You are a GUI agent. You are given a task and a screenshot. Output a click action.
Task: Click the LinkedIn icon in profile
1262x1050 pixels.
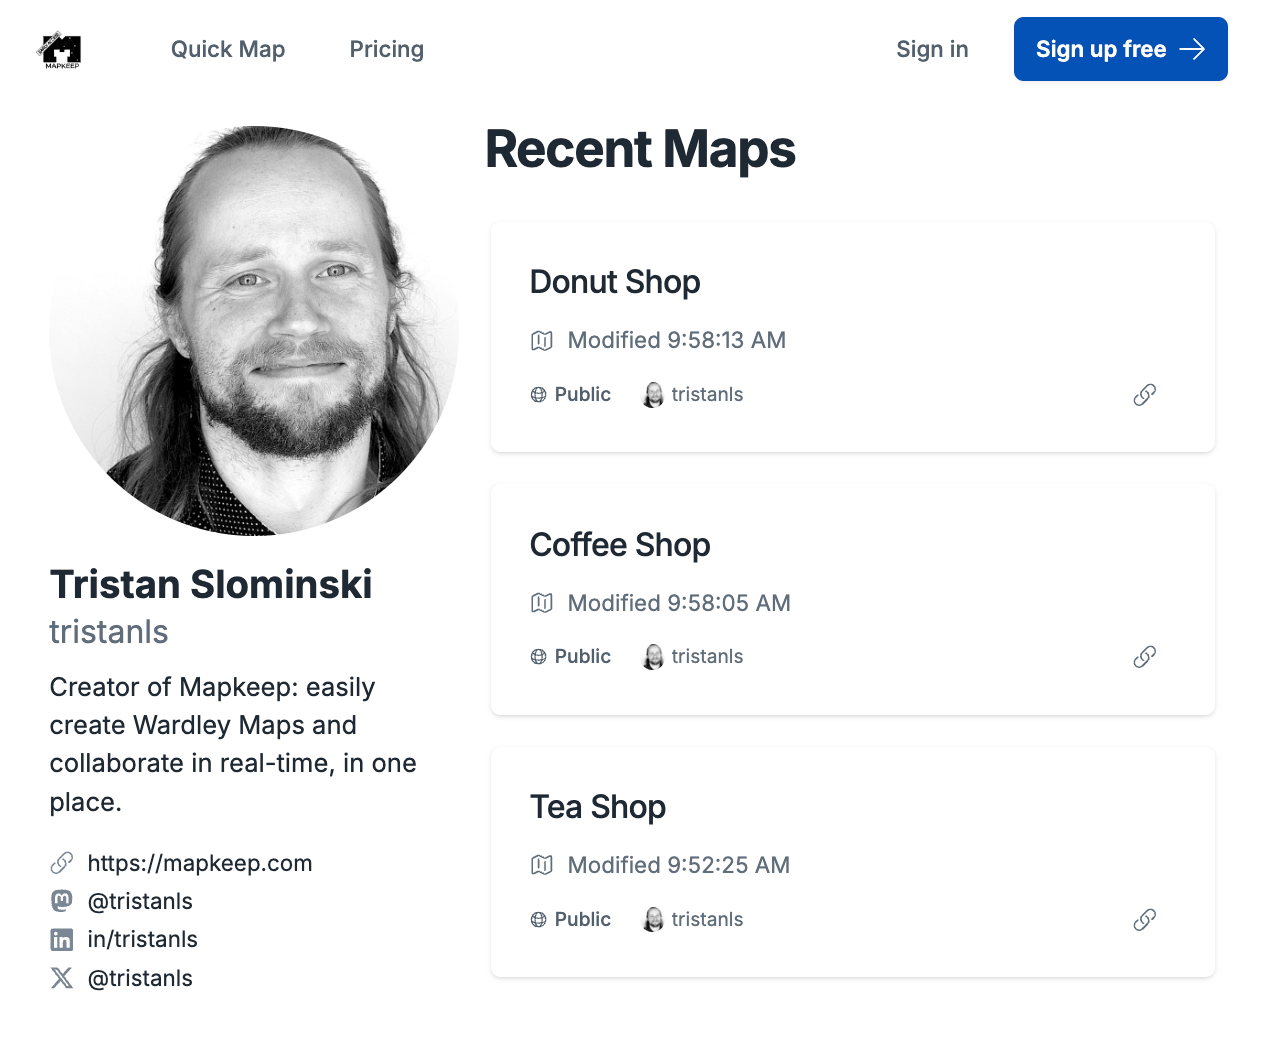point(62,940)
